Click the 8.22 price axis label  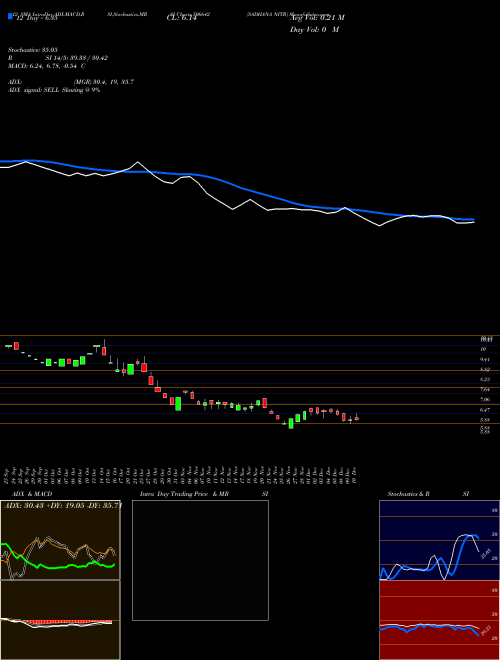(x=485, y=379)
